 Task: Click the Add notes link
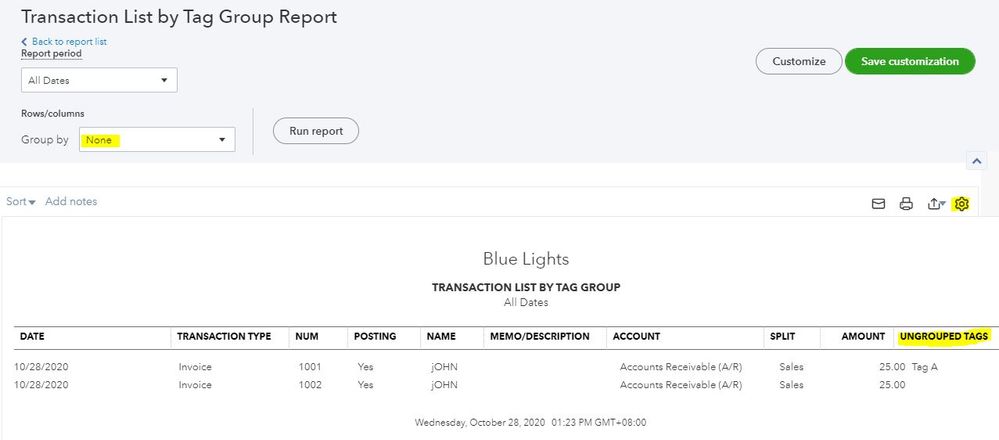(71, 202)
